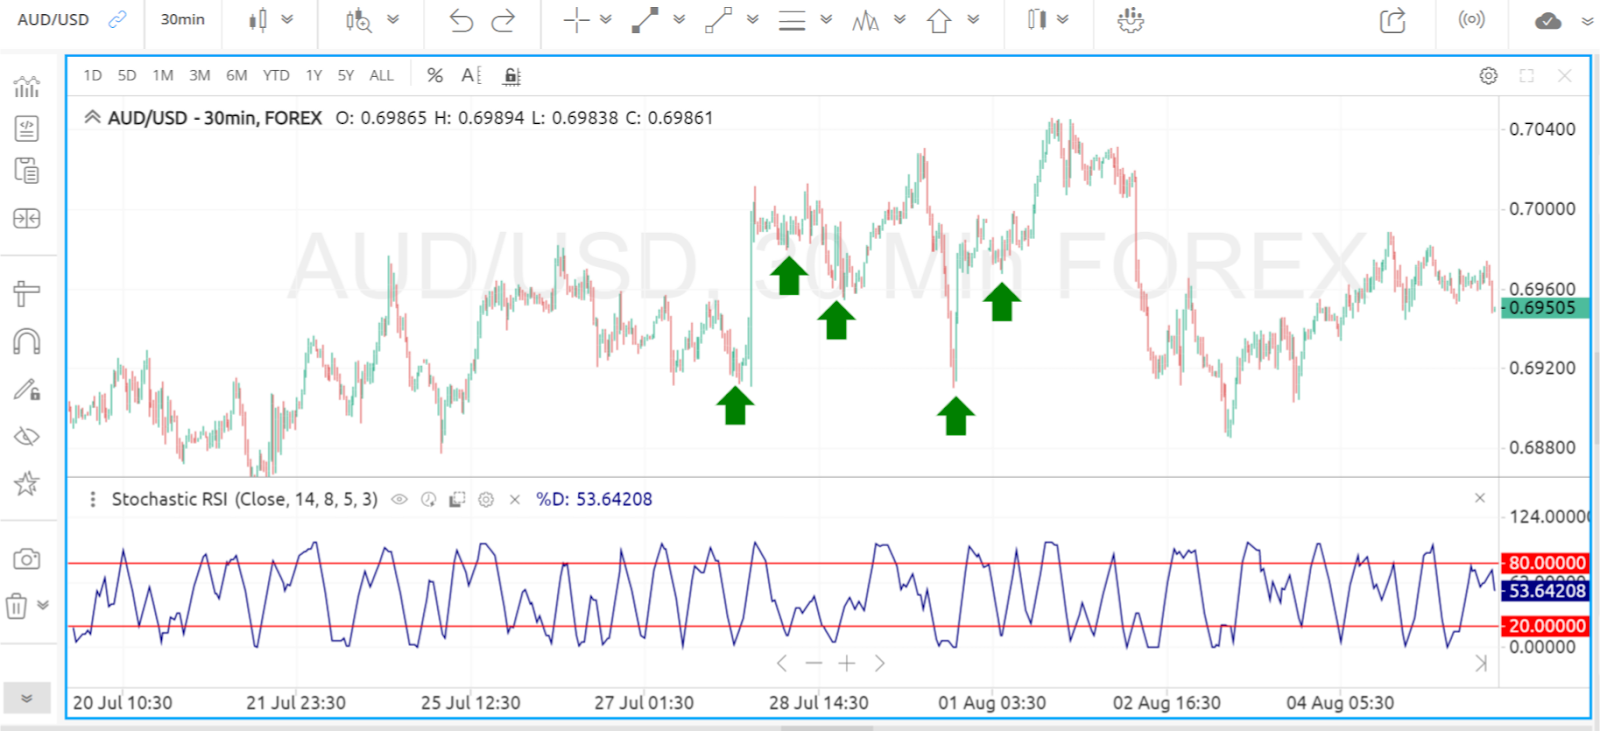
Task: Select the 1M time range
Action: (x=163, y=76)
